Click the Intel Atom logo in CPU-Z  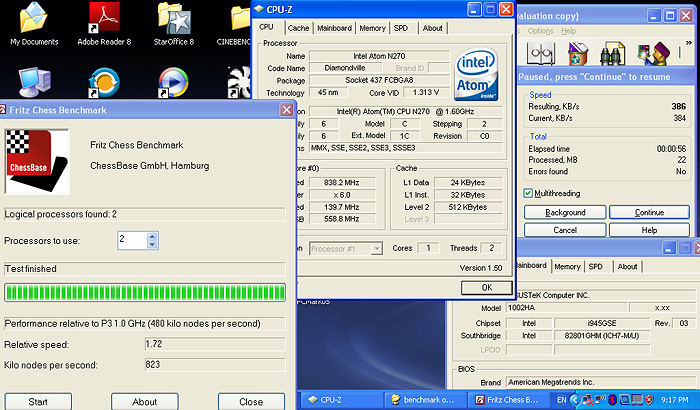click(476, 74)
